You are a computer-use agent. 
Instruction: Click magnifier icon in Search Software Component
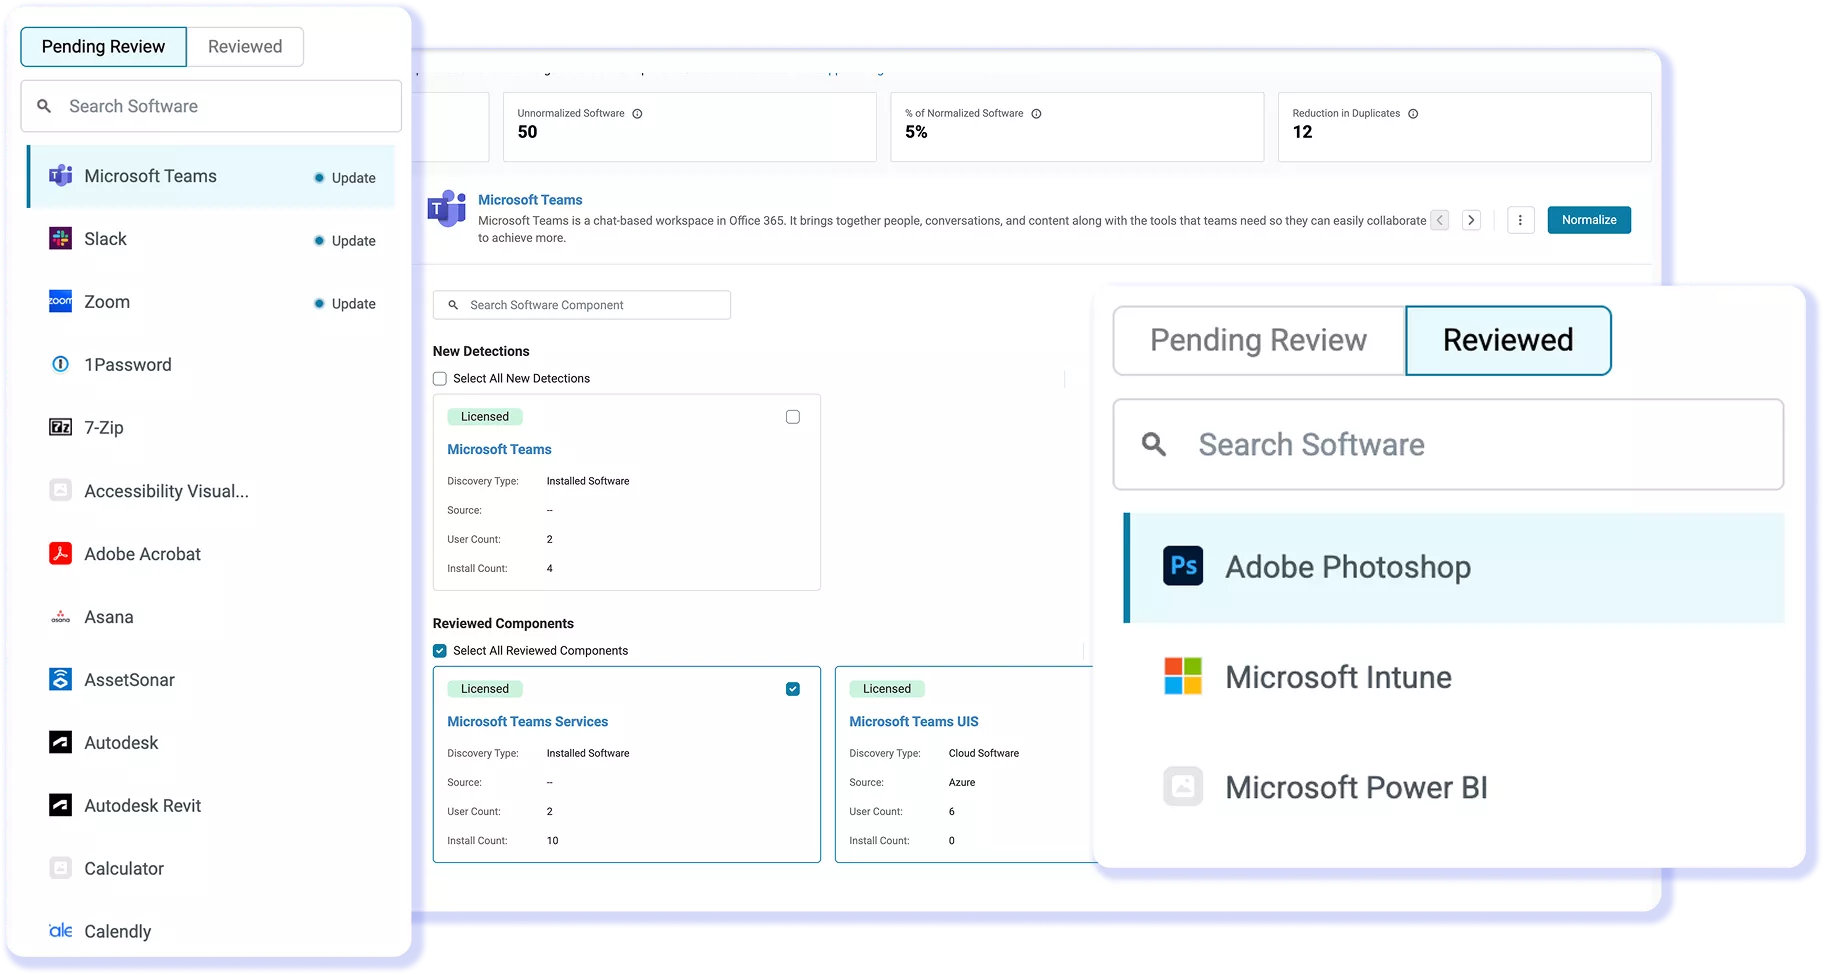(453, 305)
